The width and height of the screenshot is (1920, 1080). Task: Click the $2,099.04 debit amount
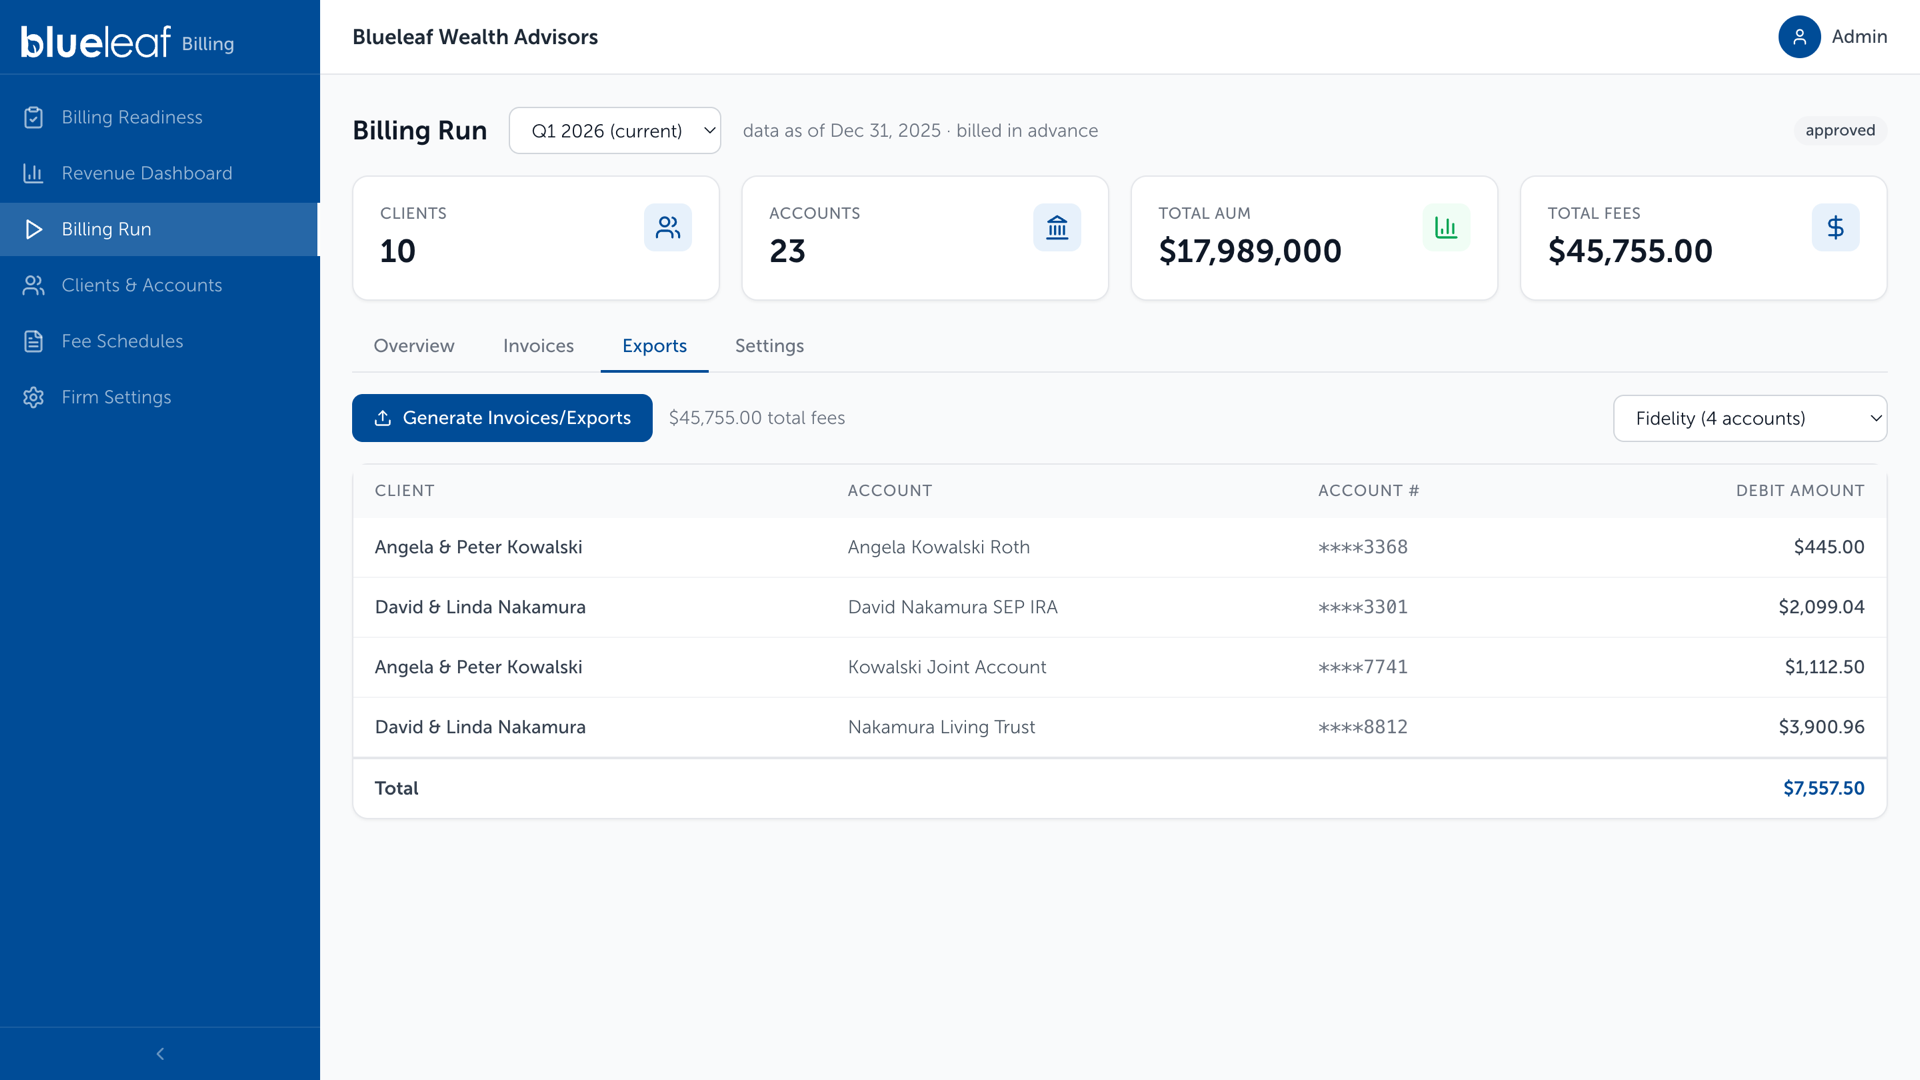coord(1821,607)
